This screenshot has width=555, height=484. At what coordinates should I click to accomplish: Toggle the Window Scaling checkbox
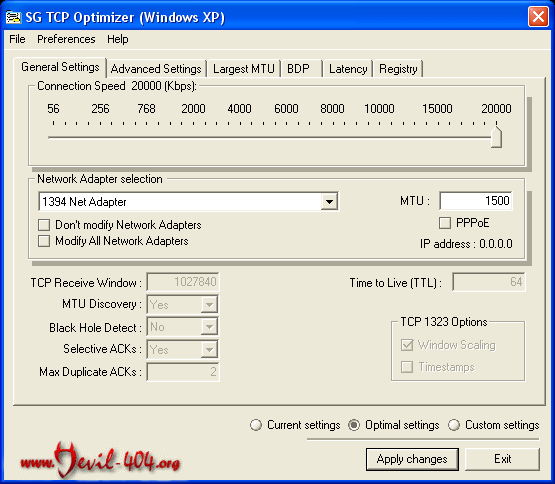point(407,345)
